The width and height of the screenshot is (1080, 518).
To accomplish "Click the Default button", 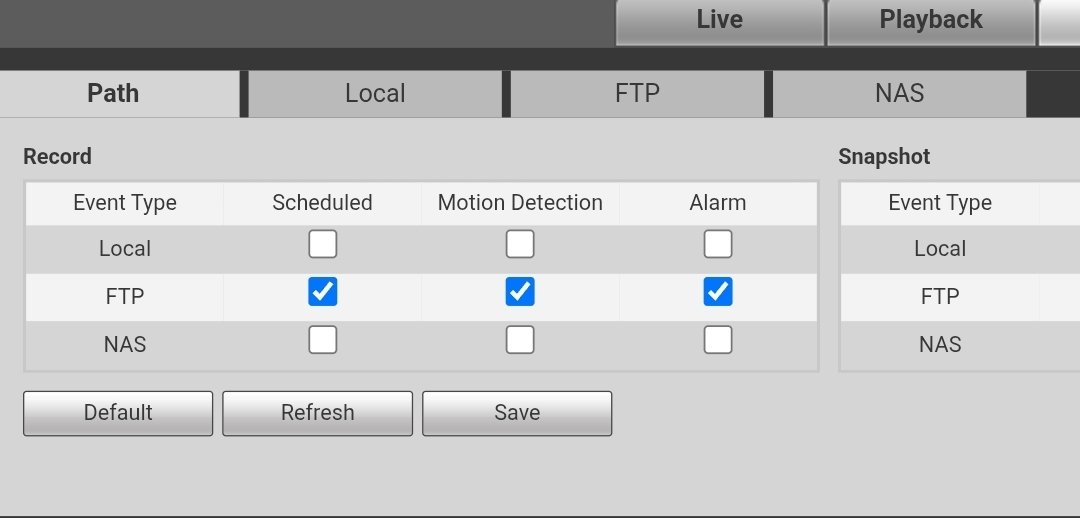I will tap(118, 413).
